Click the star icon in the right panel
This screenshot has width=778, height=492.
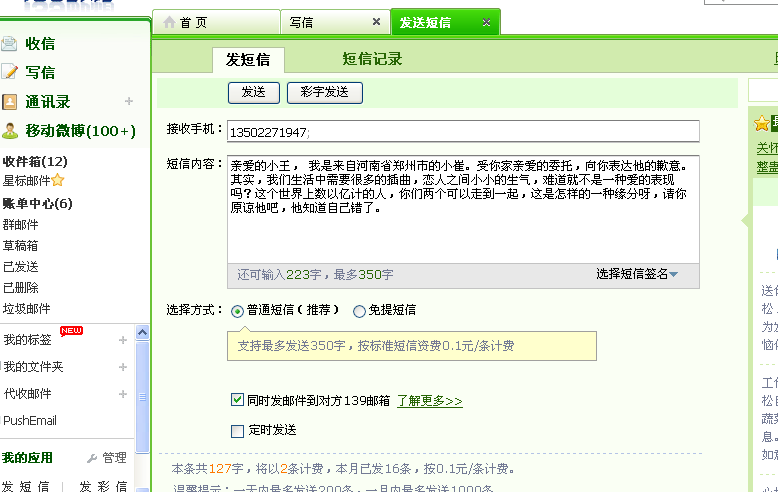761,123
